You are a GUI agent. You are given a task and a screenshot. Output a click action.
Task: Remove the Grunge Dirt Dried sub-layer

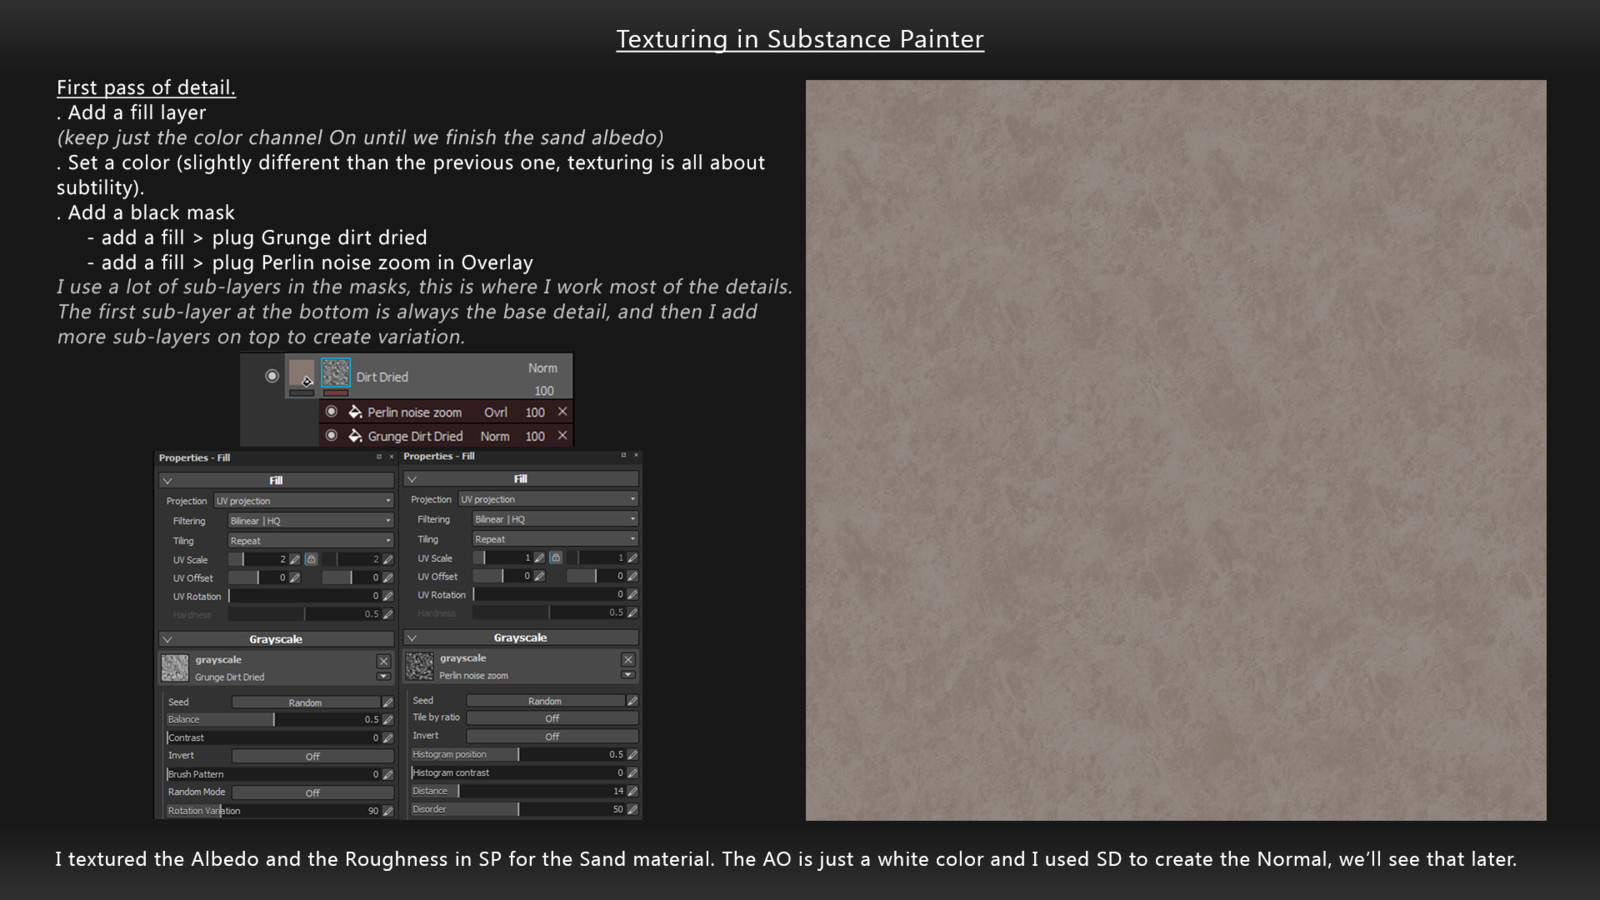click(562, 435)
